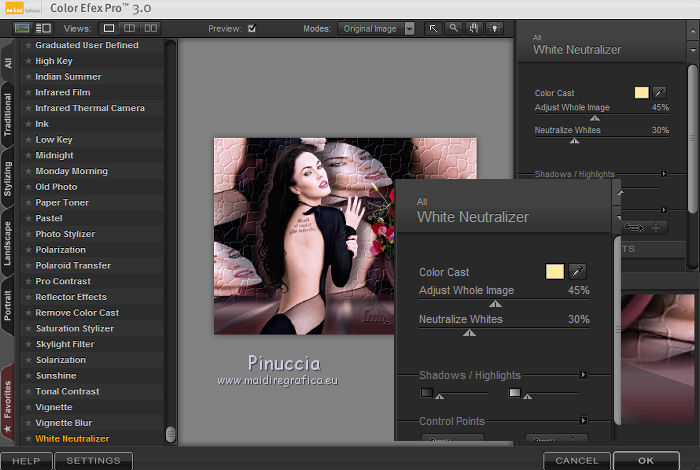Screen dimensions: 700x470
Task: Open the Modes dropdown menu
Action: click(x=409, y=29)
